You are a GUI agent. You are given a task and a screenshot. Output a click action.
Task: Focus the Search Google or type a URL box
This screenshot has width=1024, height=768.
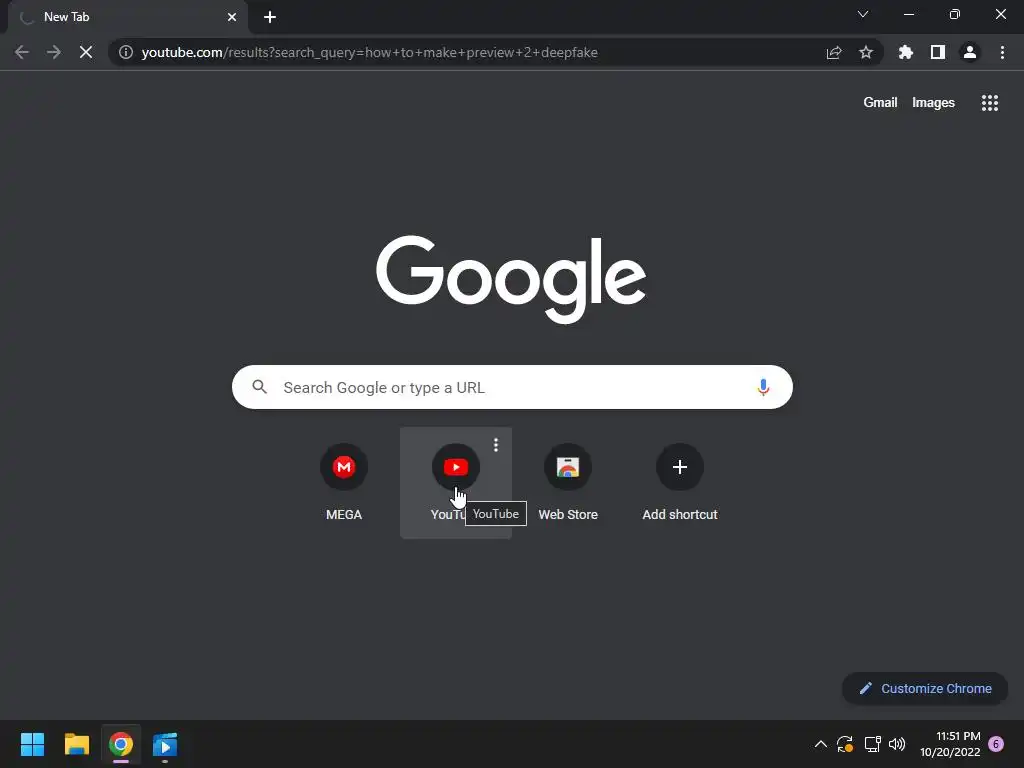click(x=512, y=387)
